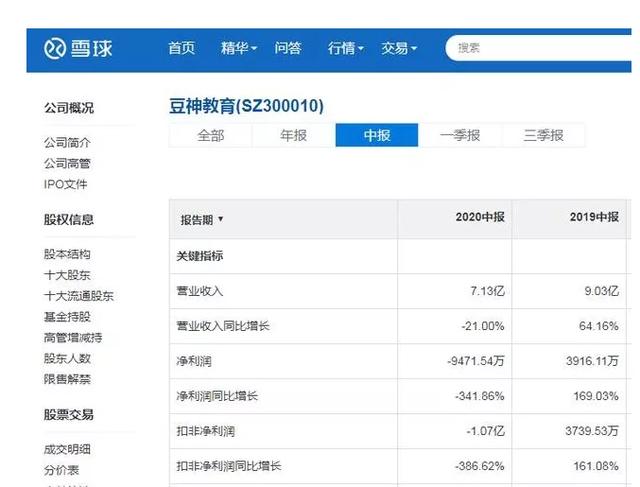
Task: Click the 净利润 row label
Action: (194, 361)
